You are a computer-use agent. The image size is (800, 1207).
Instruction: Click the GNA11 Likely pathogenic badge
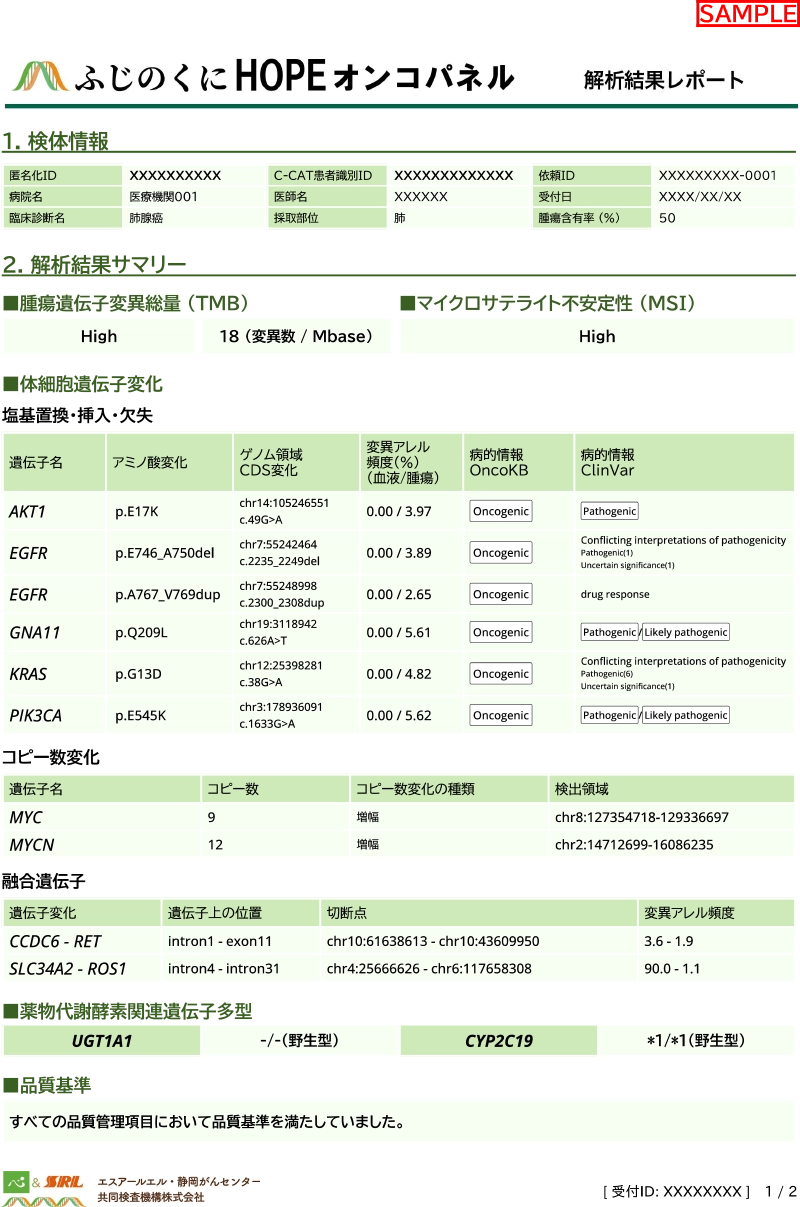tap(686, 632)
